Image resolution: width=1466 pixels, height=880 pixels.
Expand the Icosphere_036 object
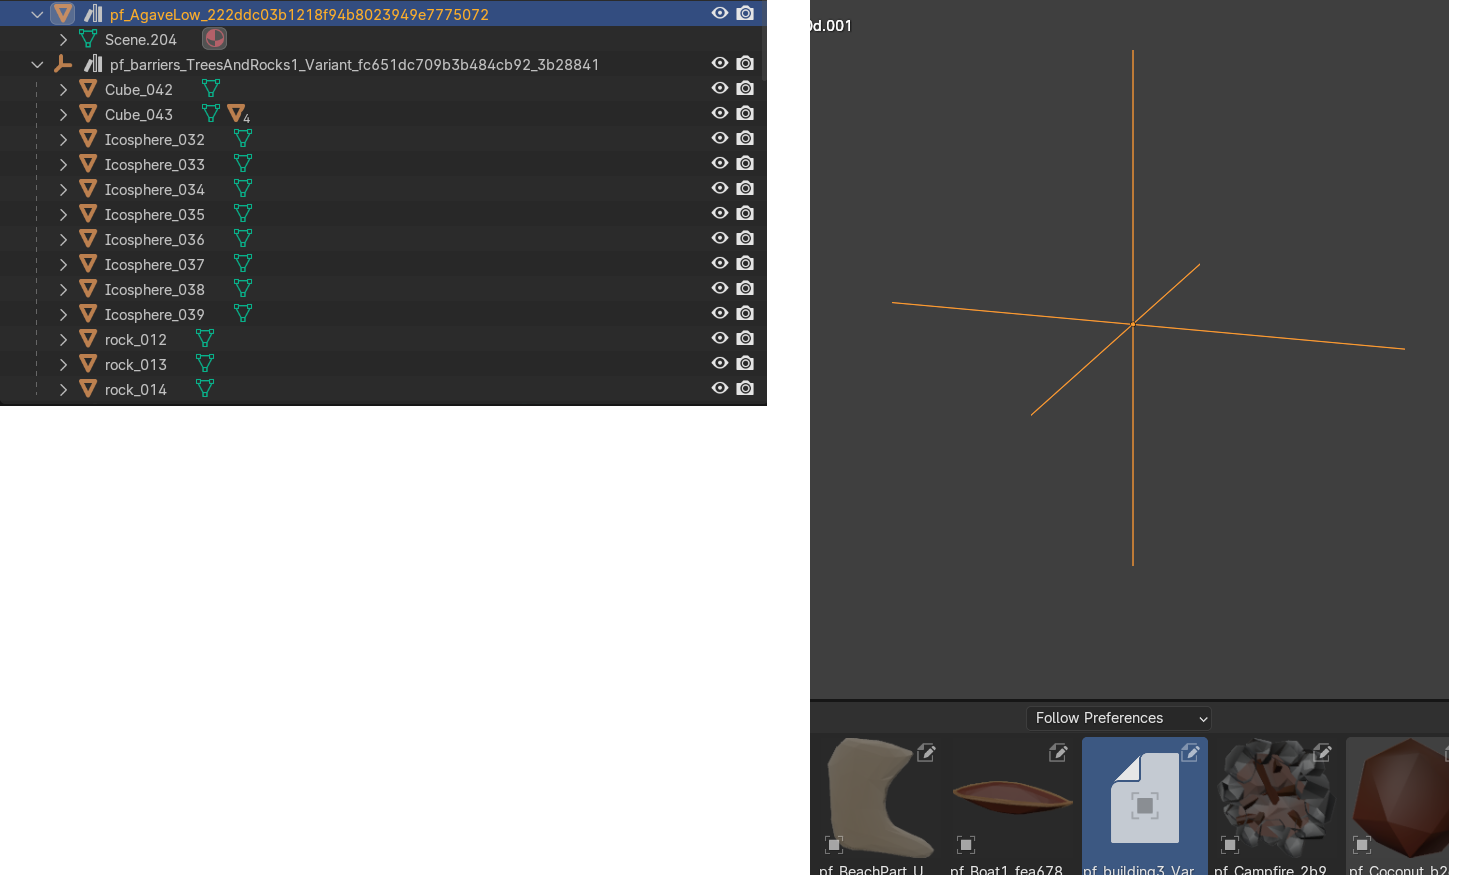(x=63, y=239)
